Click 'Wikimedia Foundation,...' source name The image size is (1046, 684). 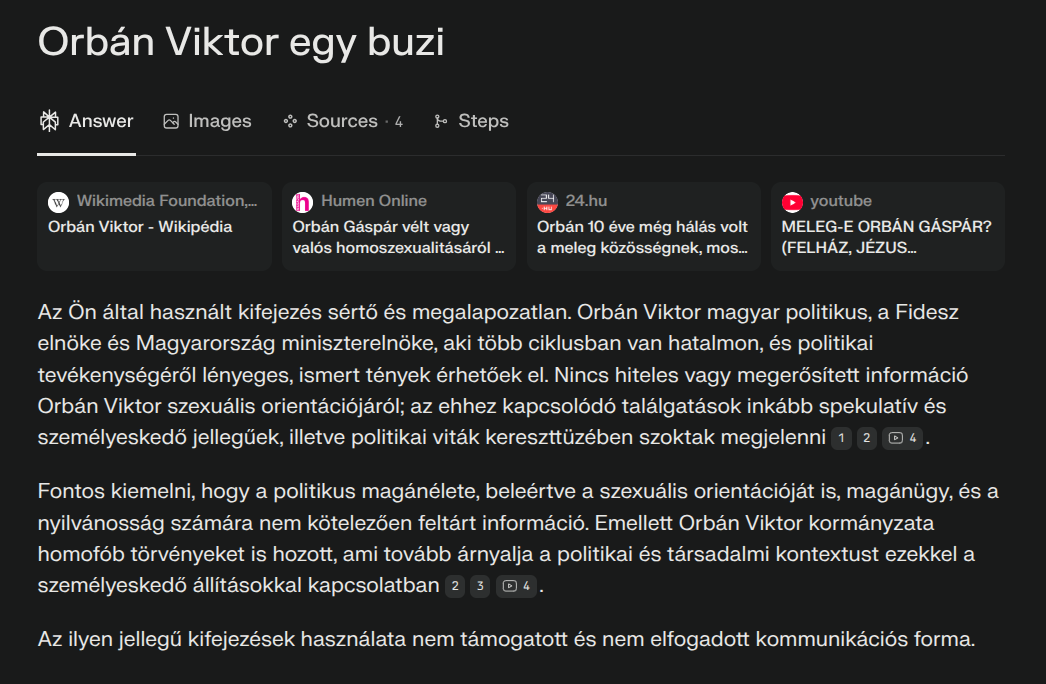tap(167, 201)
